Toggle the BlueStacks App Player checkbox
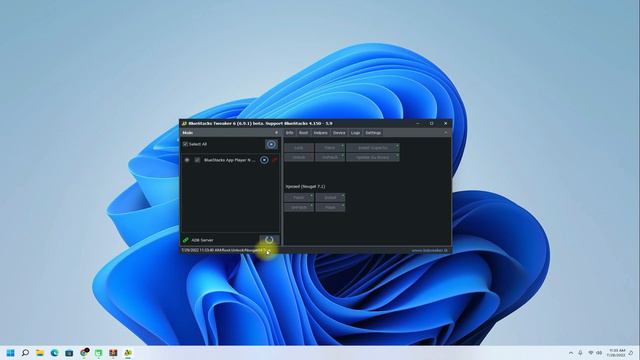This screenshot has width=640, height=360. point(197,160)
